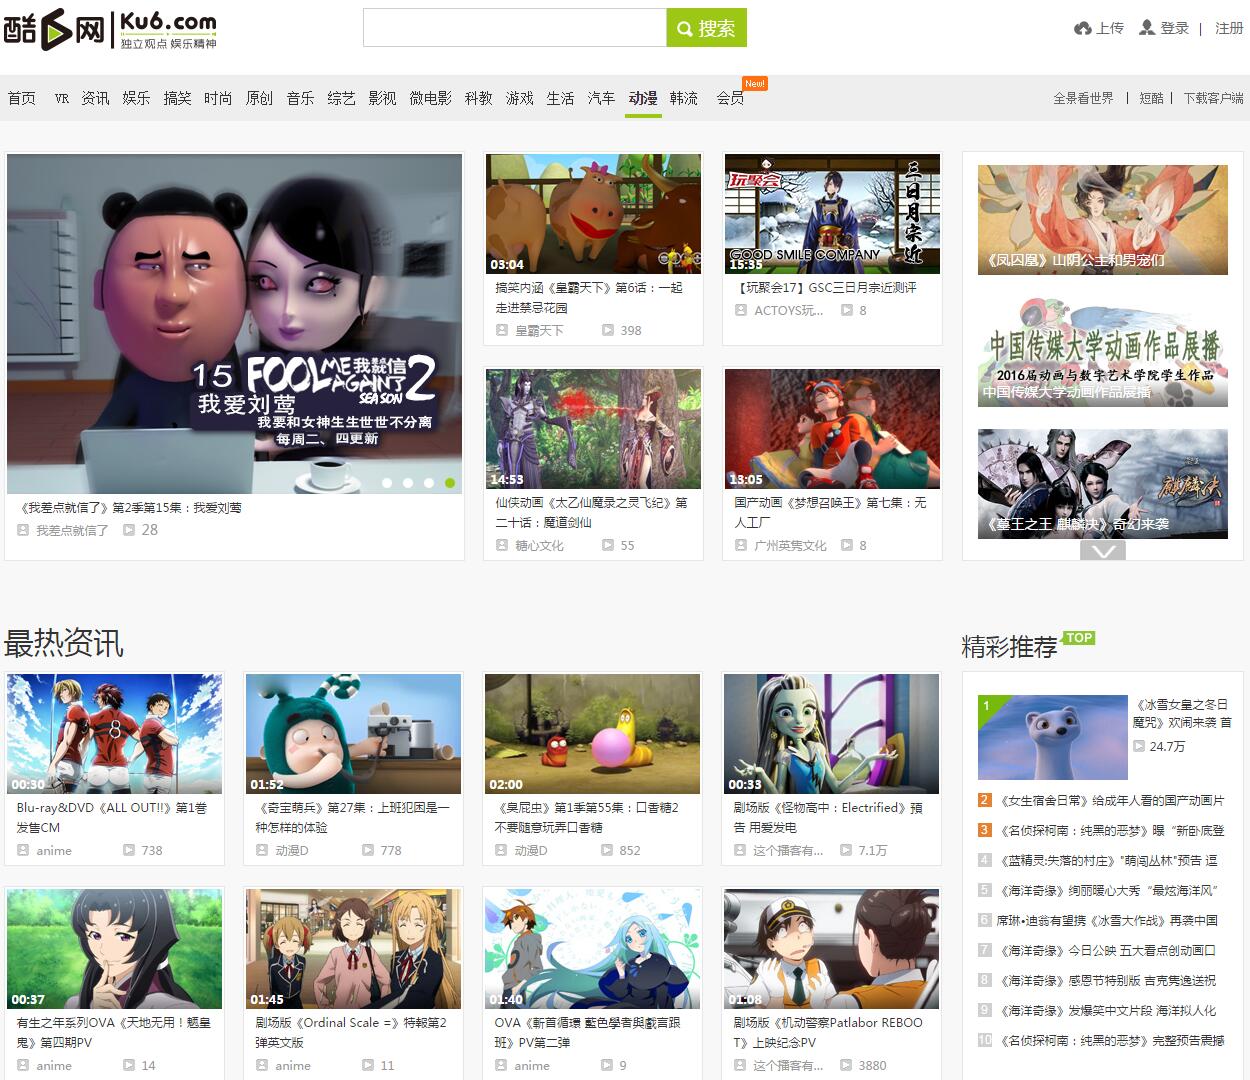Open 皇霸天下 第6话 video thumbnail

[x=593, y=213]
